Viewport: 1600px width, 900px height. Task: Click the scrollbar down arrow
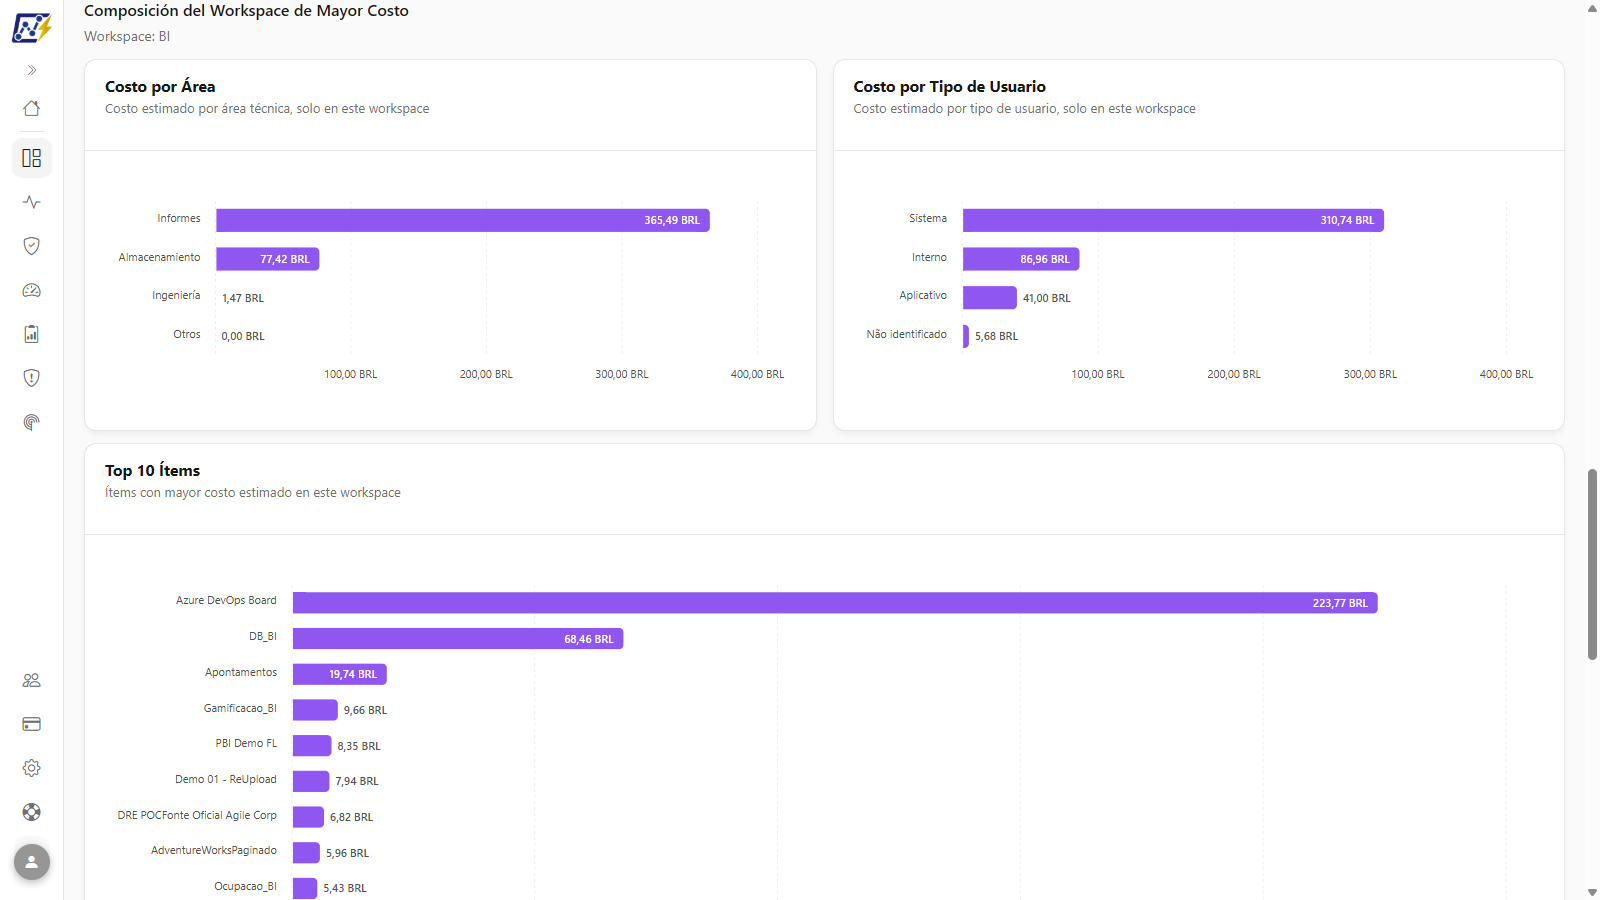coord(1592,892)
